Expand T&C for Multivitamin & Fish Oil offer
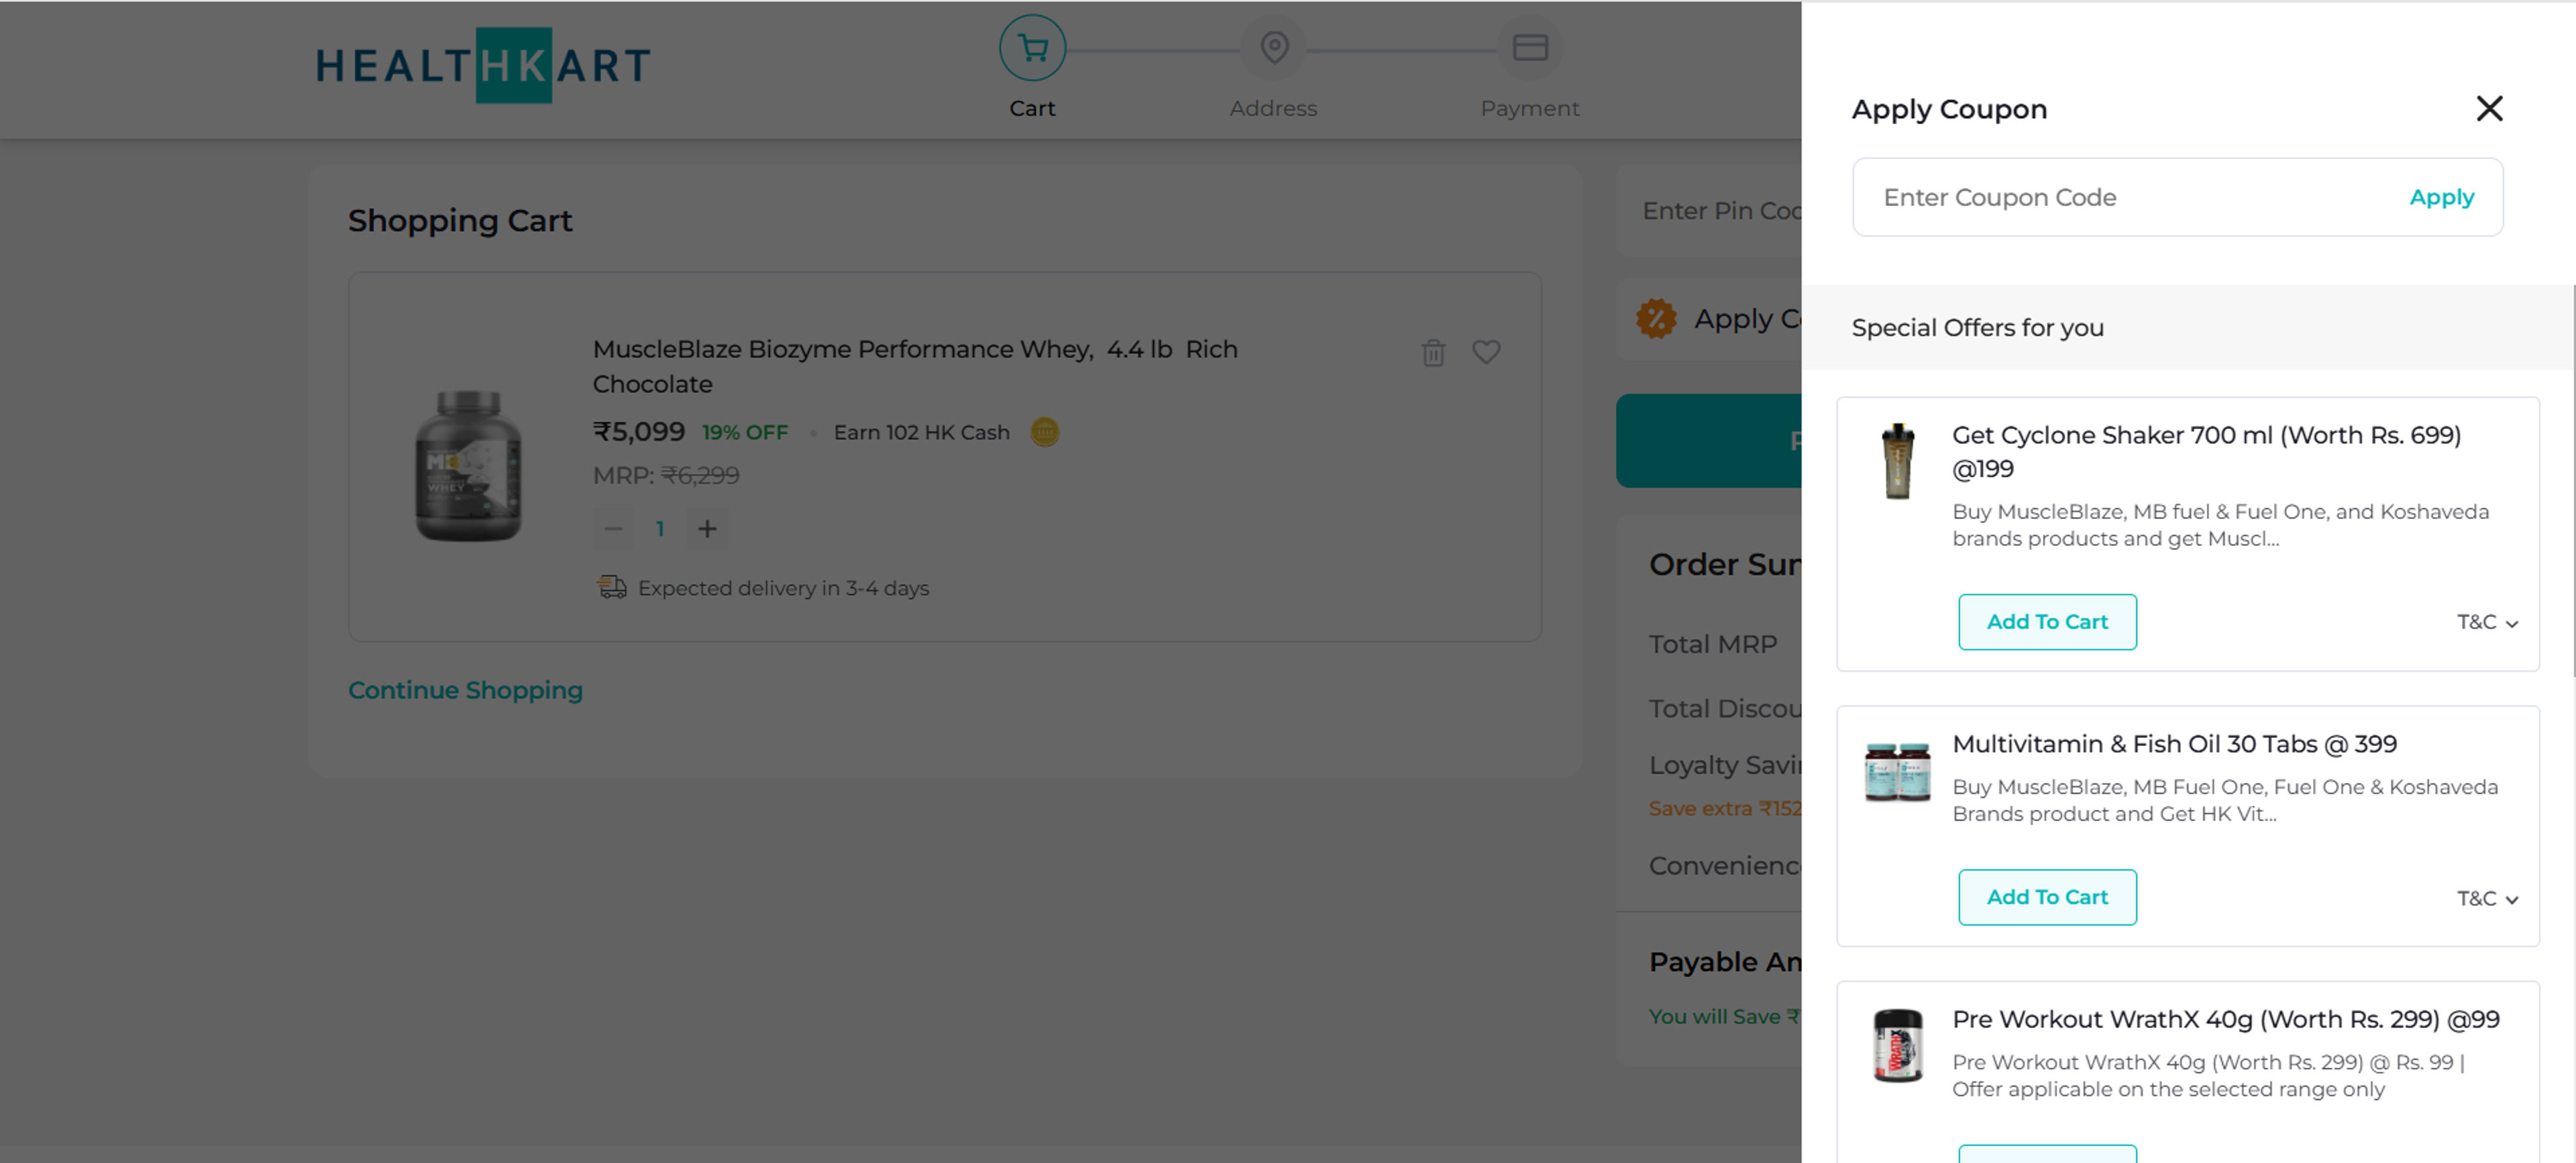 2487,898
